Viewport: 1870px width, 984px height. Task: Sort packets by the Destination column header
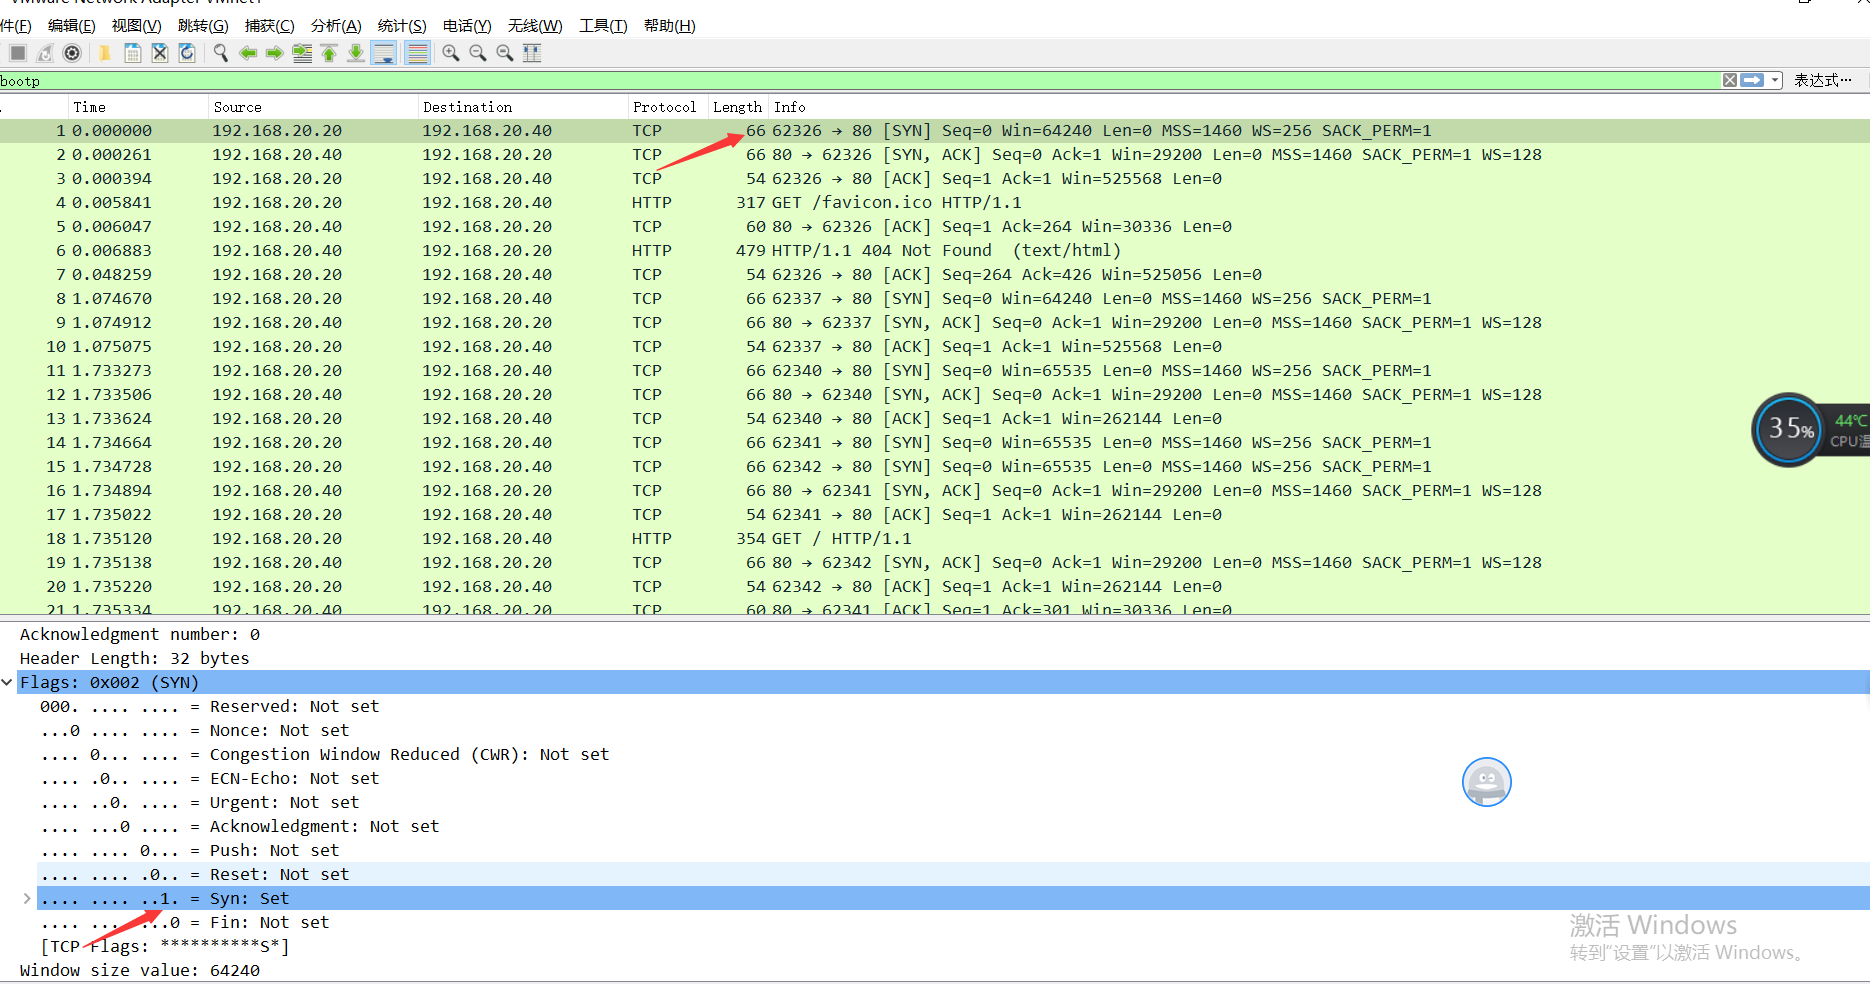coord(523,107)
